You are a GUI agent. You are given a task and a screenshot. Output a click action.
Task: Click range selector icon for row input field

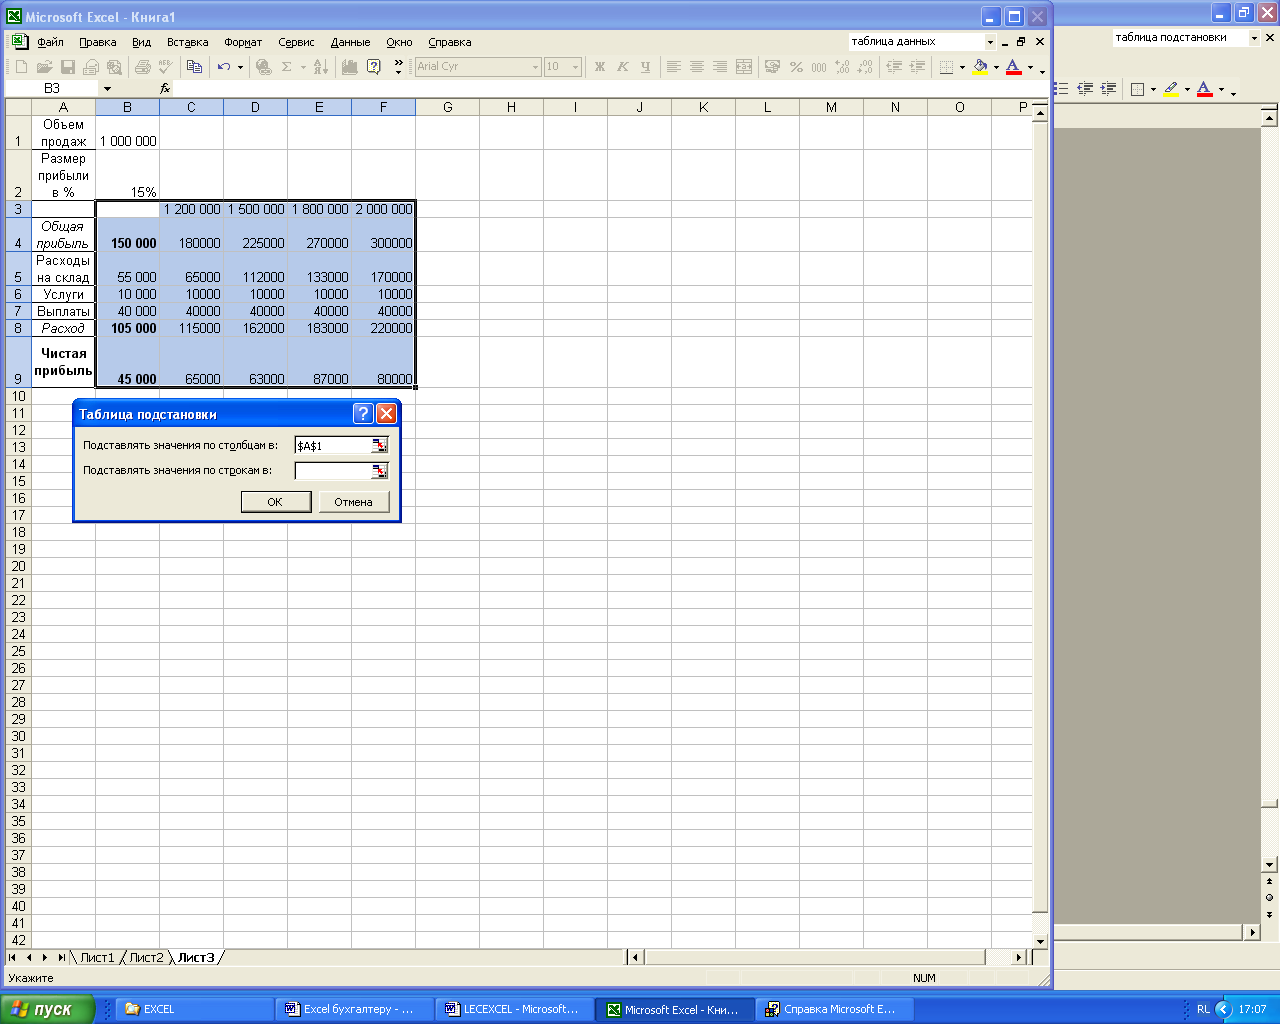tap(380, 471)
